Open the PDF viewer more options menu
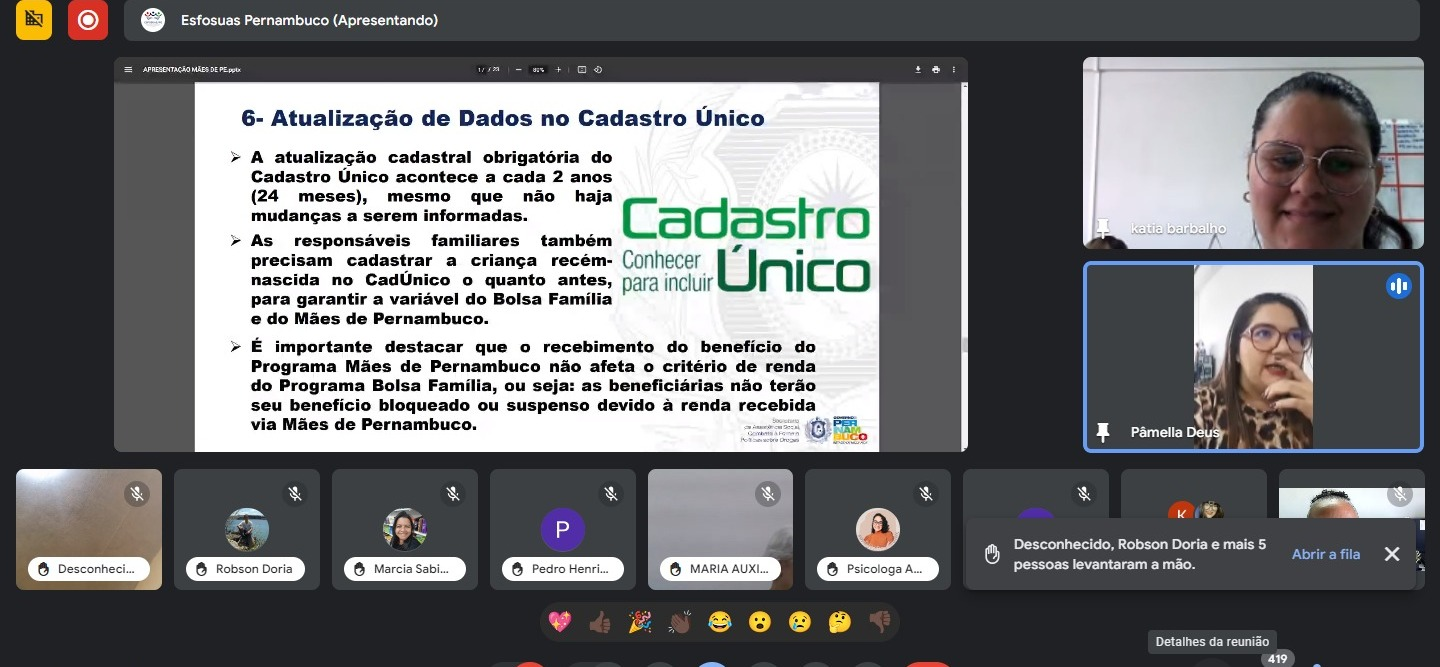Screen dimensions: 1440x667 [x=954, y=70]
